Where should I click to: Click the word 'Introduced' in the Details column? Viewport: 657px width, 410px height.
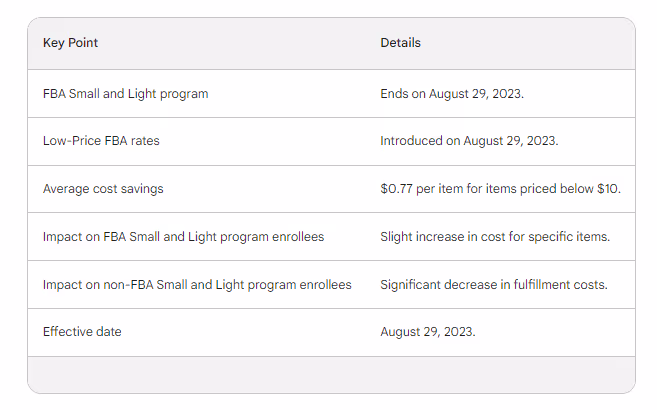[411, 141]
